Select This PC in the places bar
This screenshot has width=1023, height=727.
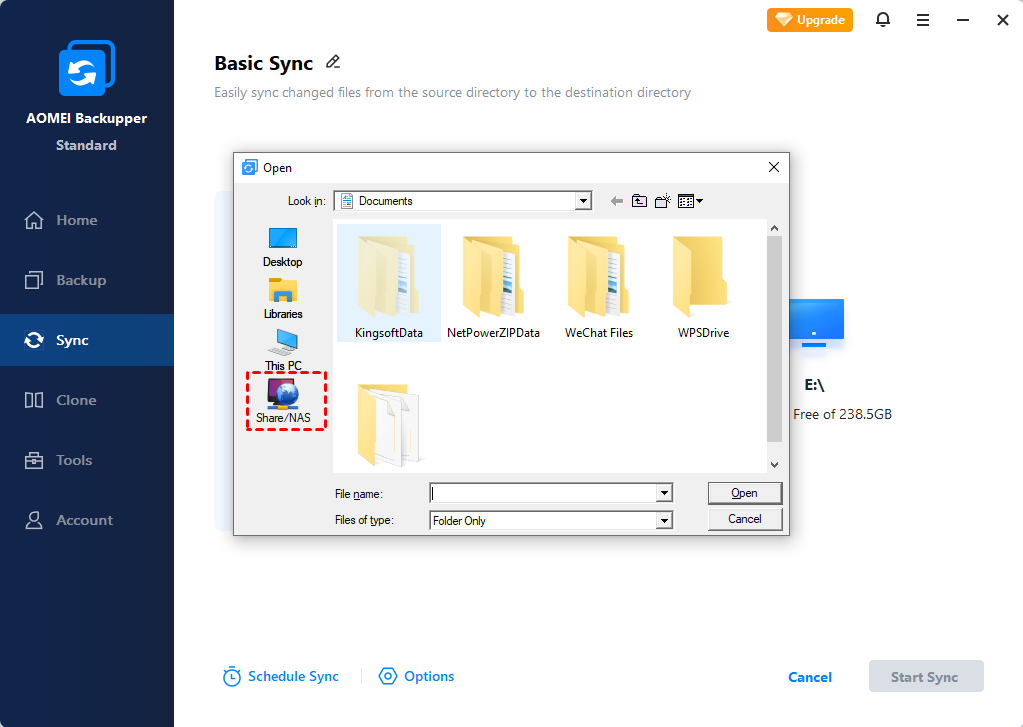pos(282,350)
